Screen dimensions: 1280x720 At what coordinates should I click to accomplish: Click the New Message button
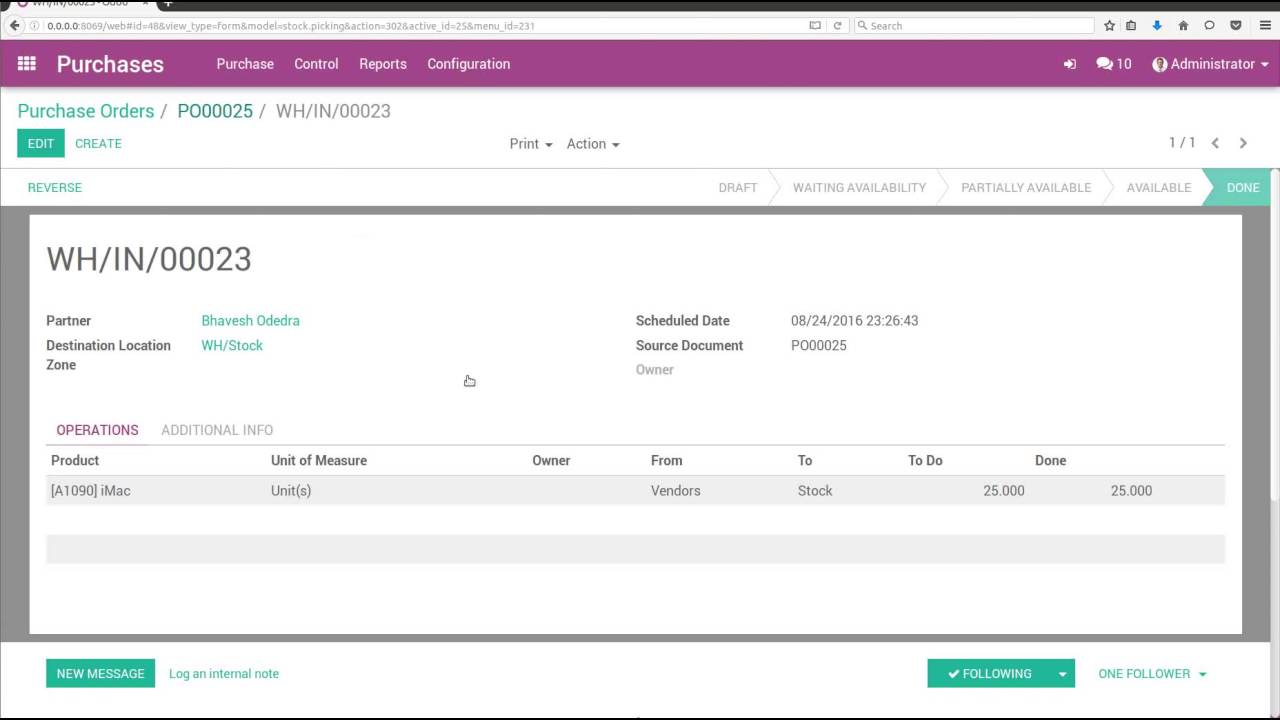tap(100, 674)
